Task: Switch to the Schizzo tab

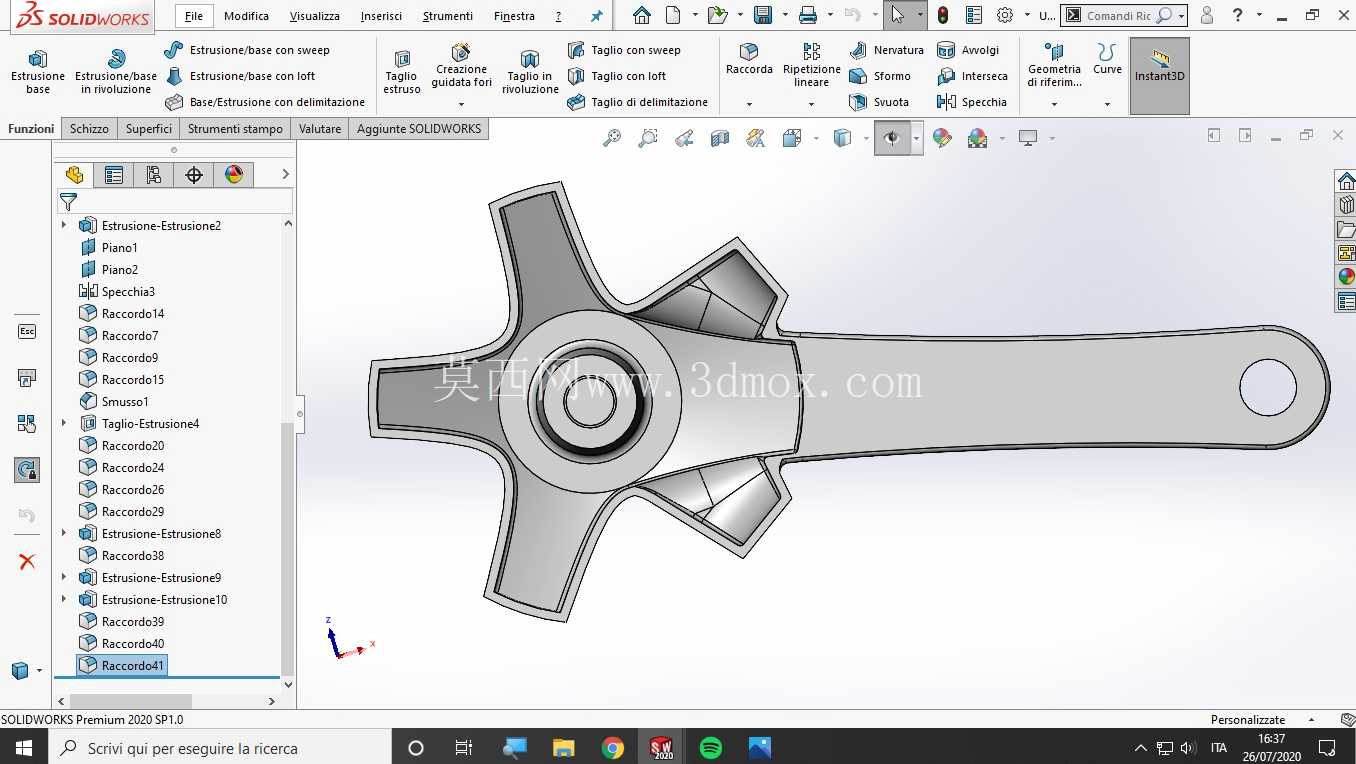Action: (x=89, y=128)
